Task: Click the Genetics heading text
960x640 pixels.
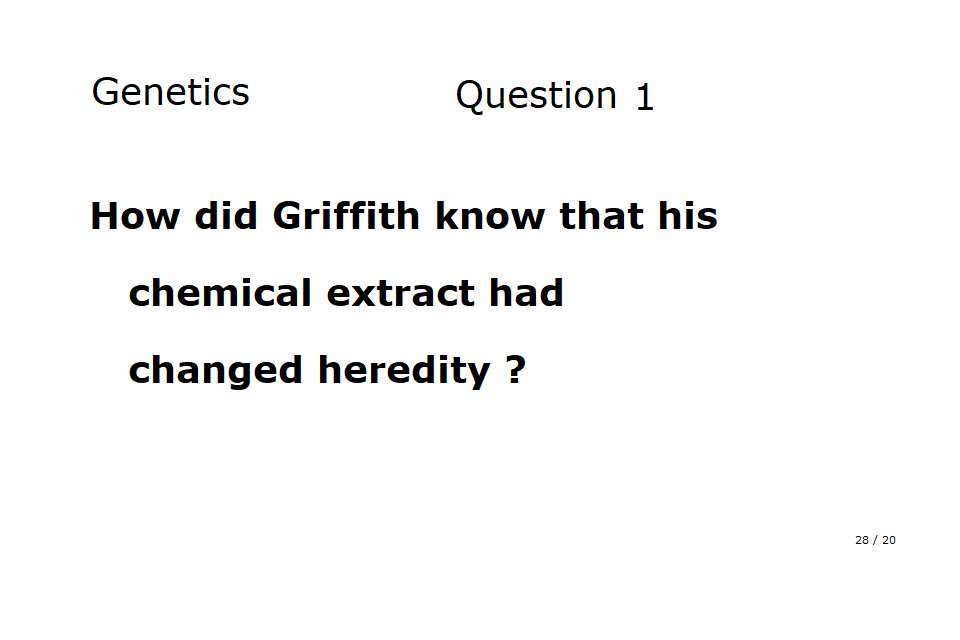Action: 170,92
